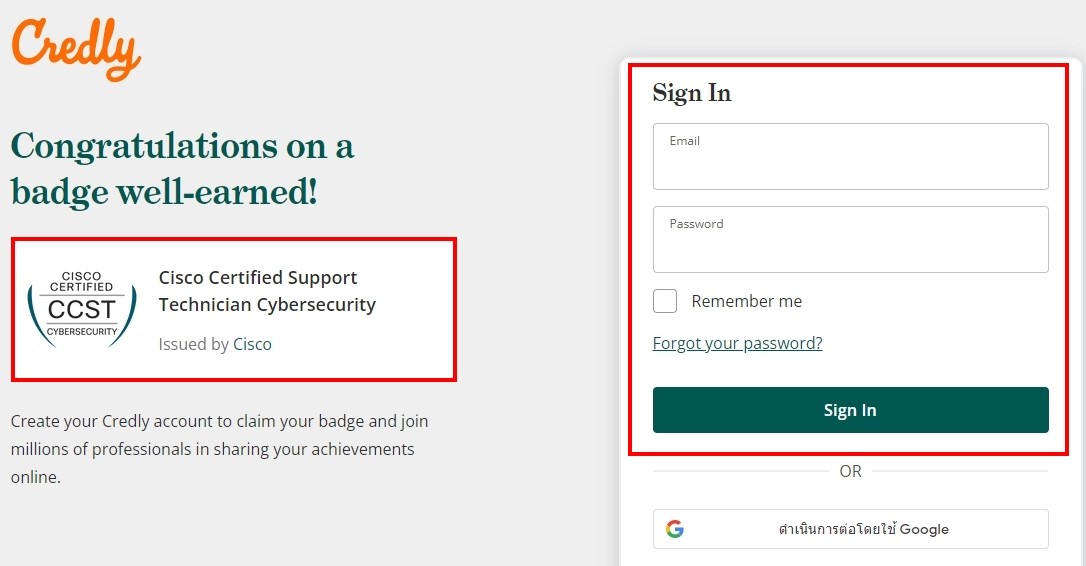
Task: Click the Password field label
Action: (696, 224)
